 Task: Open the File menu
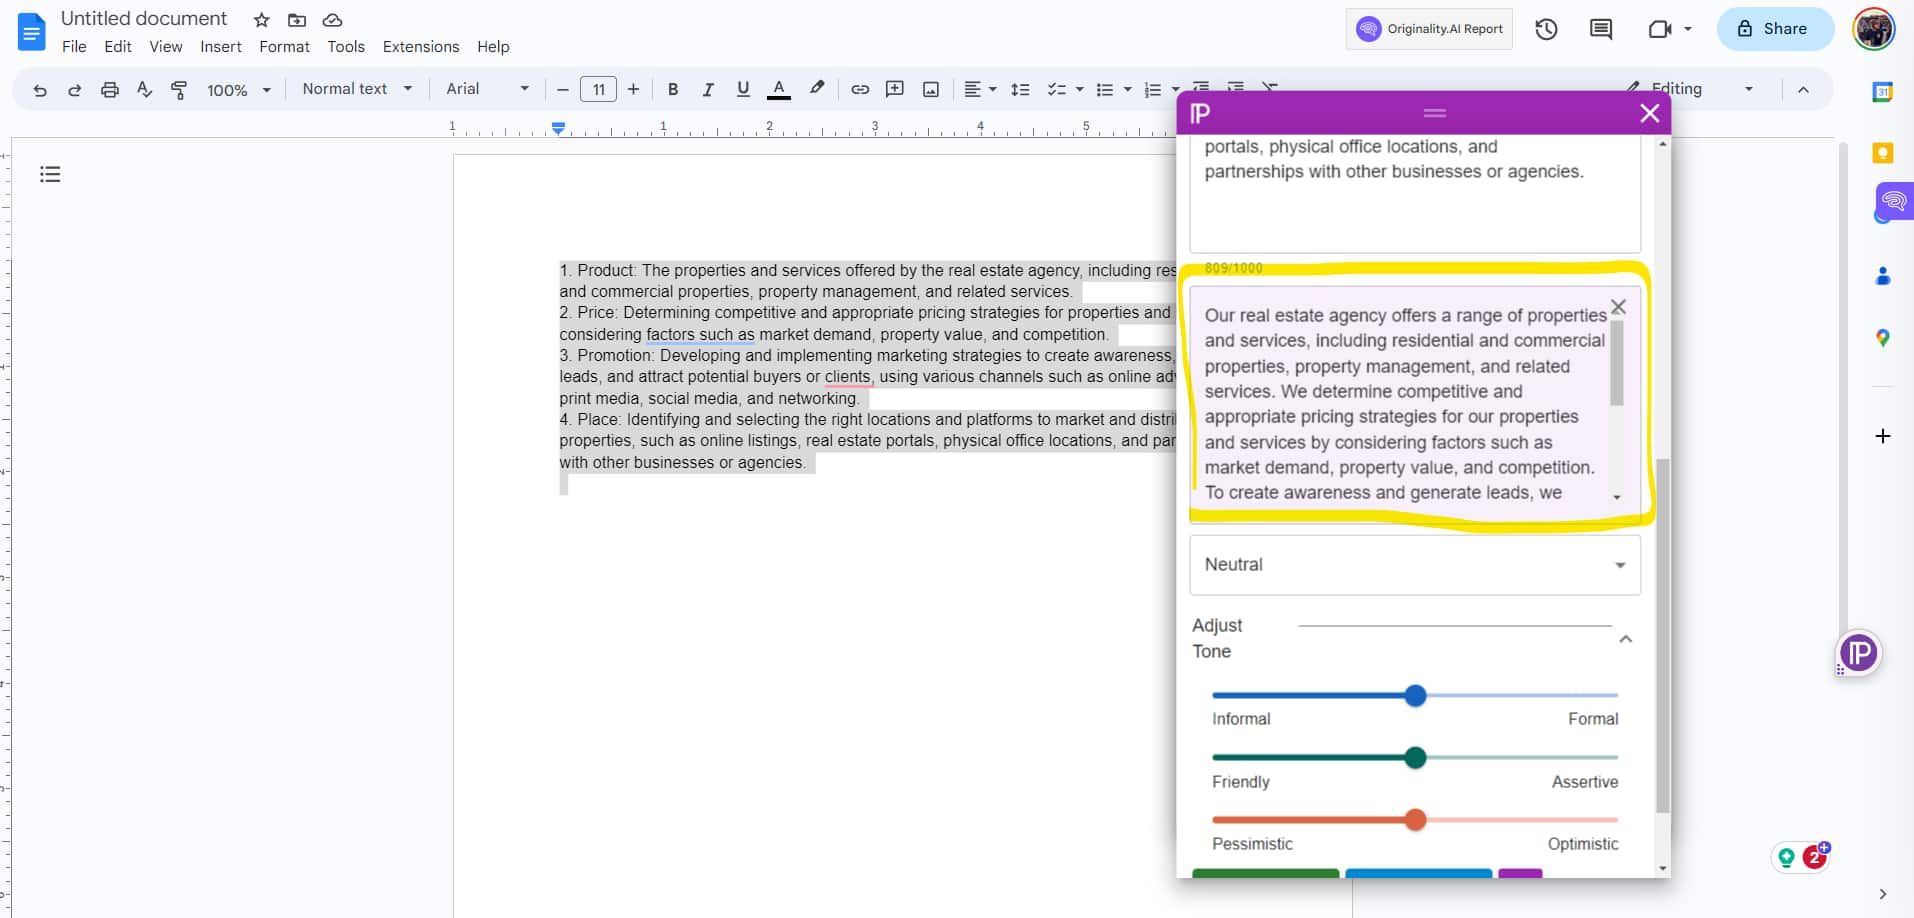pyautogui.click(x=74, y=46)
